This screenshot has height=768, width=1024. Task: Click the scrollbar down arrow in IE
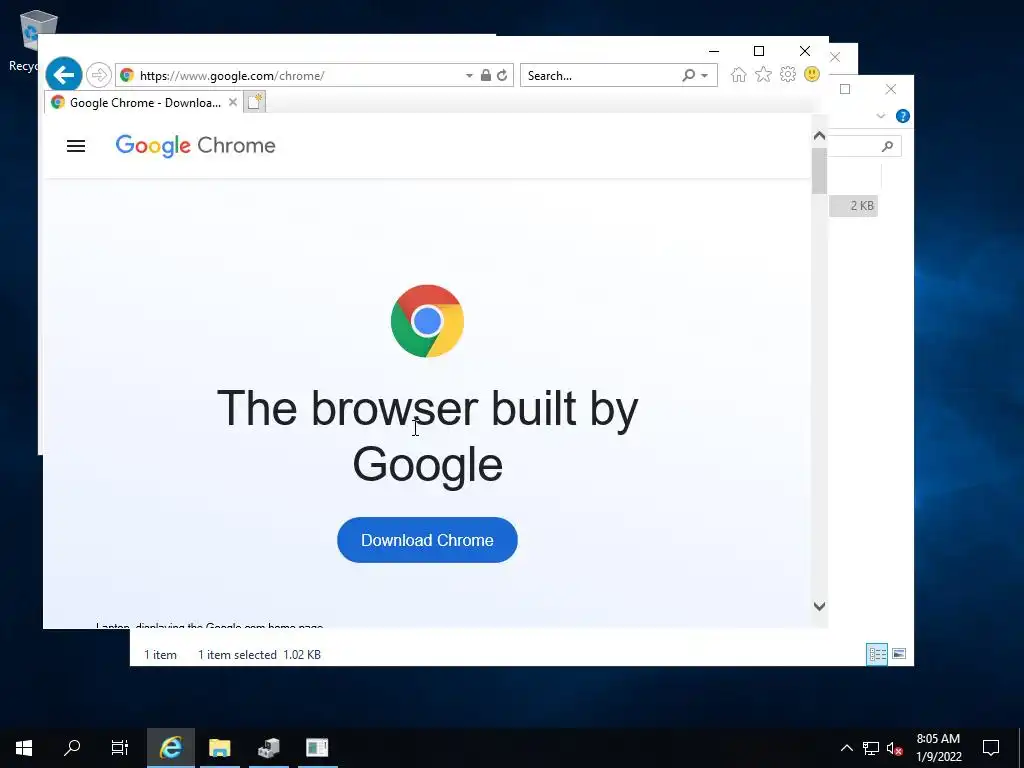coord(820,606)
